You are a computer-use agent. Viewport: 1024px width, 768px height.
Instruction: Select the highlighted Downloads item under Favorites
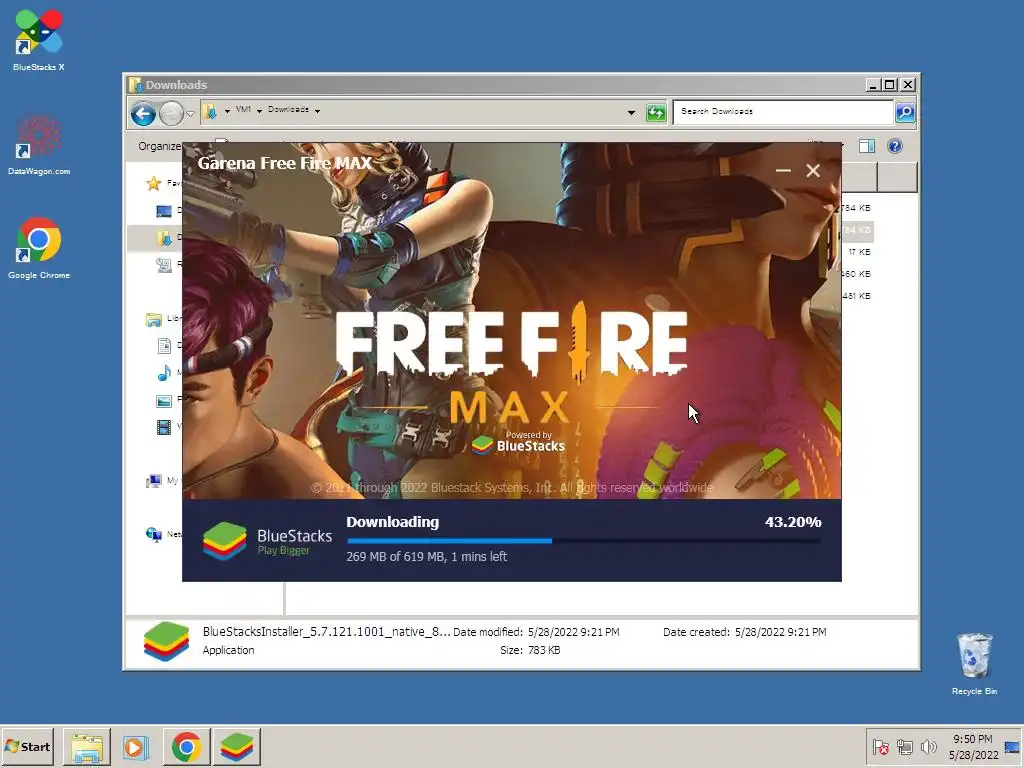click(164, 237)
